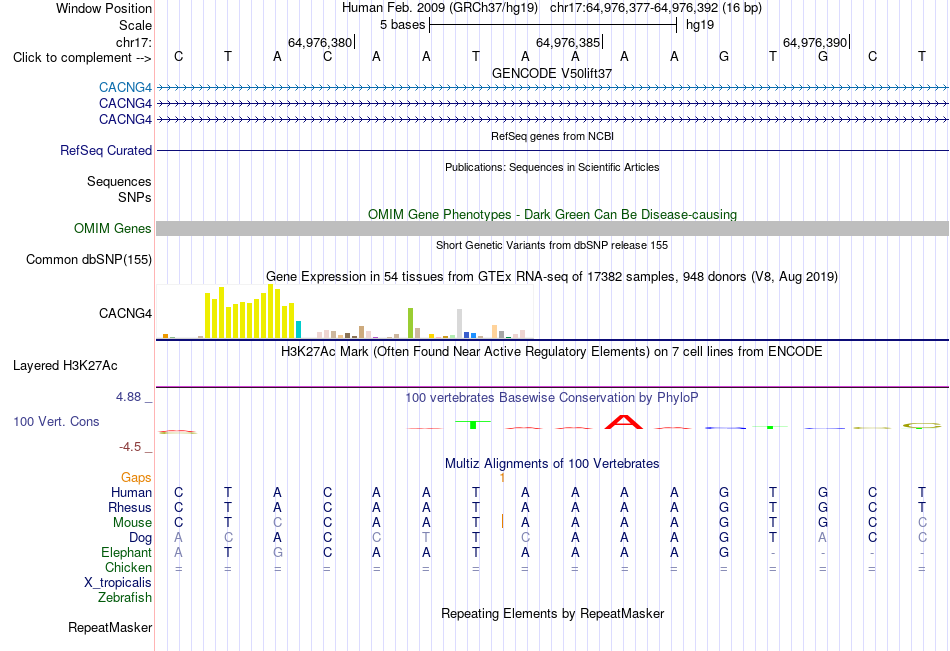Click the orange 1 gap marker
This screenshot has width=950, height=651.
click(x=502, y=478)
